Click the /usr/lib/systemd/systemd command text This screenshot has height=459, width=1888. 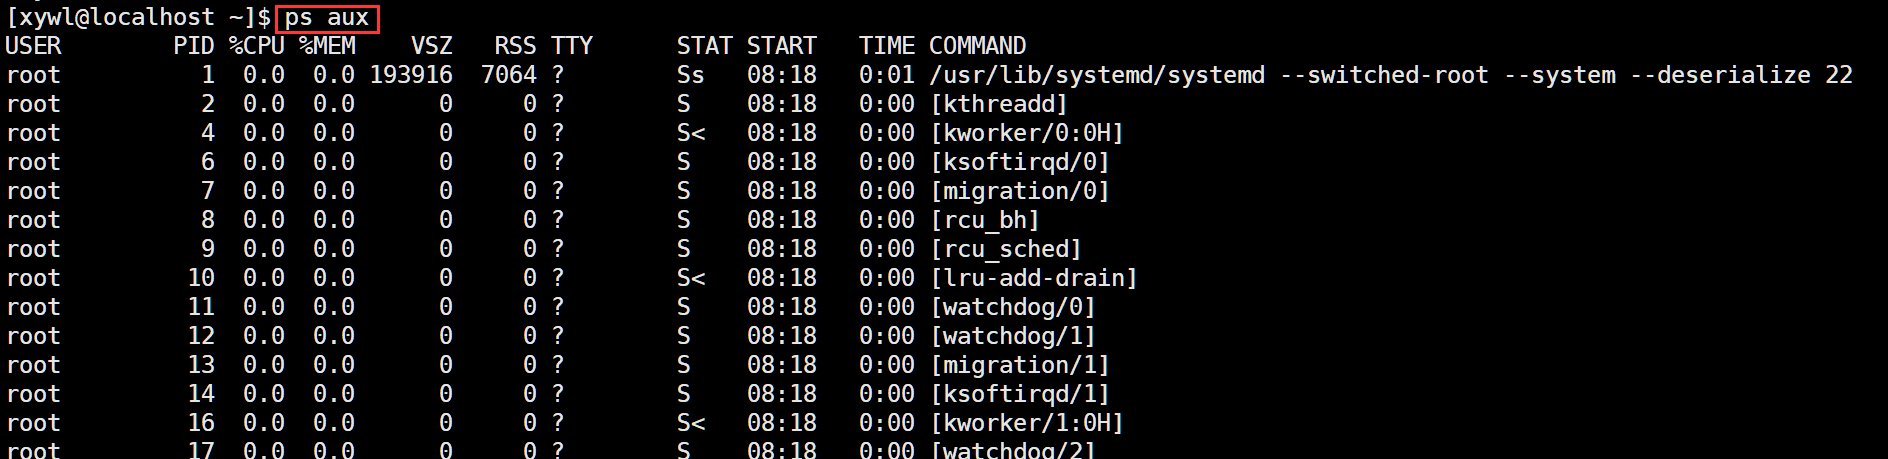click(x=1097, y=75)
